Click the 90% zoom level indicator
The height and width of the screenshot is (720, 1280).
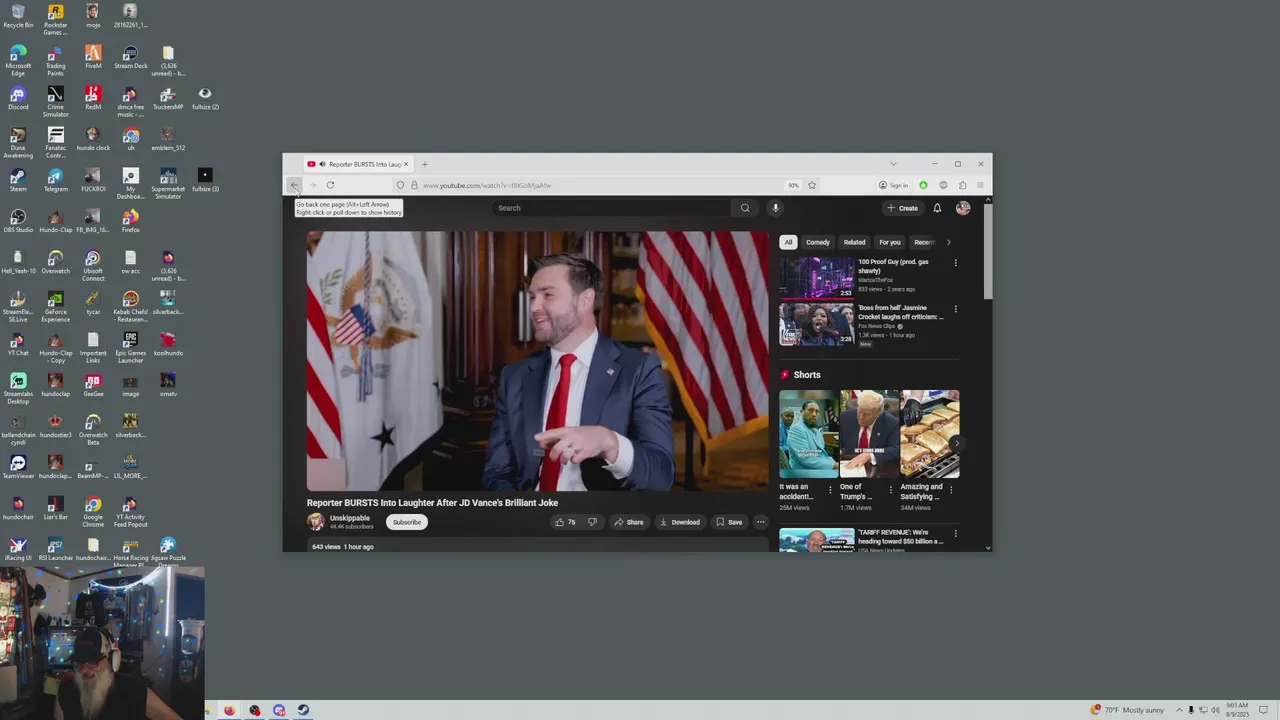[x=793, y=185]
